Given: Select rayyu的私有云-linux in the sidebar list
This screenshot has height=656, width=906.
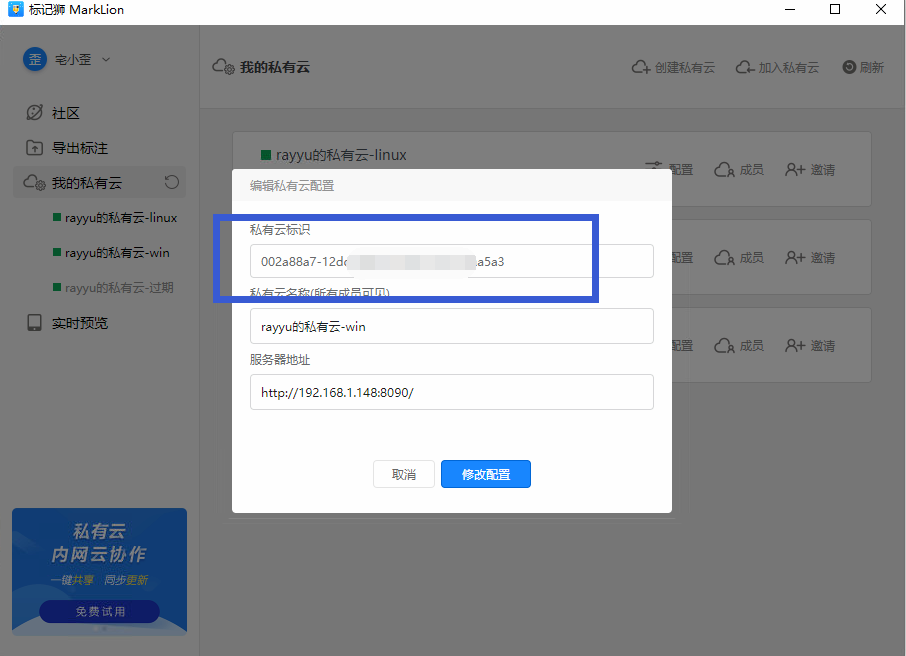Looking at the screenshot, I should point(115,218).
